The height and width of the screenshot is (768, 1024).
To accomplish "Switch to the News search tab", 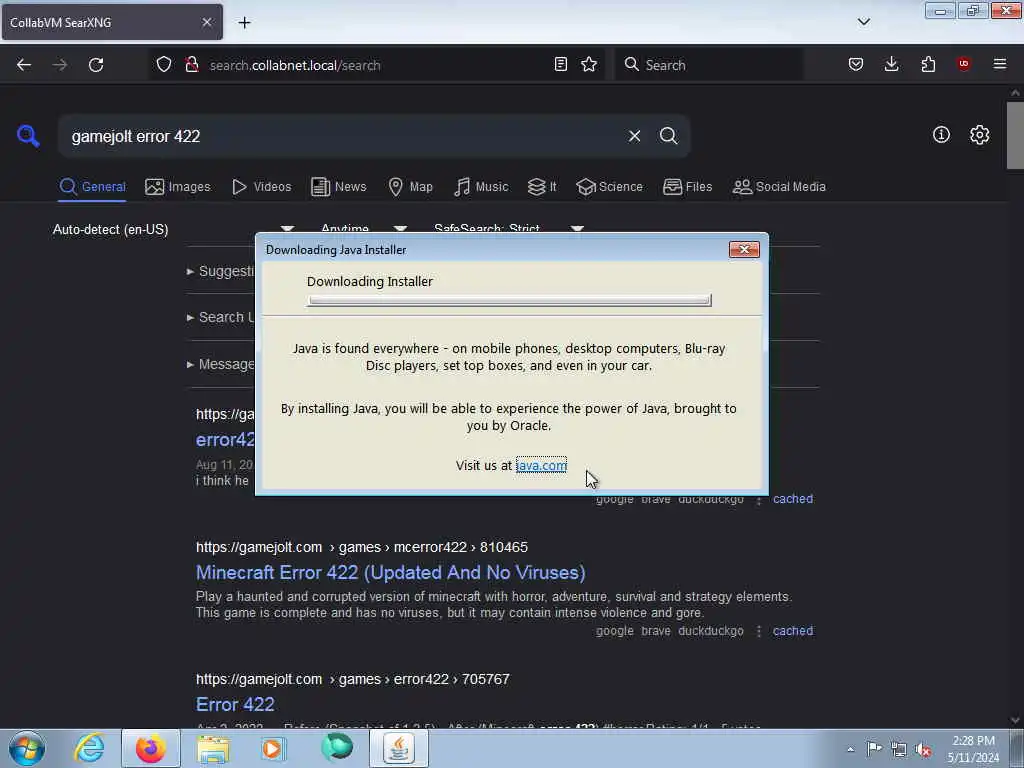I will [x=338, y=187].
